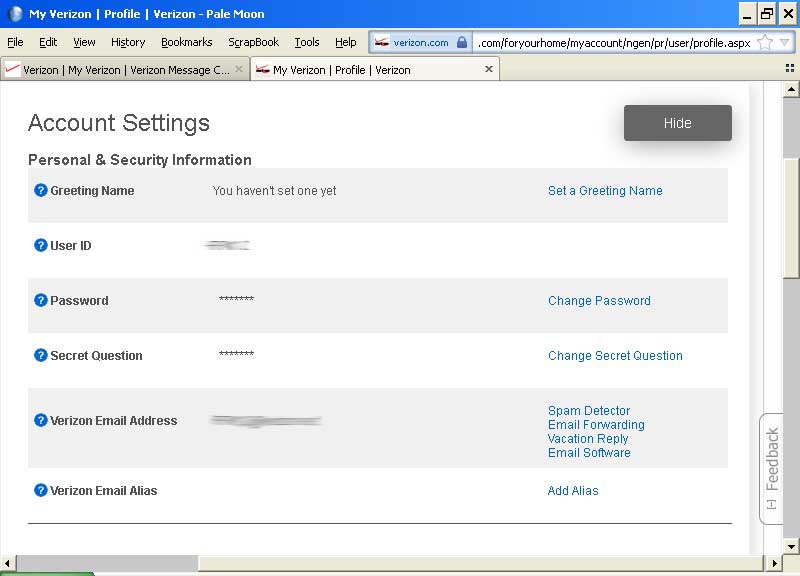800x576 pixels.
Task: Click the vertical scrollbar up arrow
Action: (x=791, y=89)
